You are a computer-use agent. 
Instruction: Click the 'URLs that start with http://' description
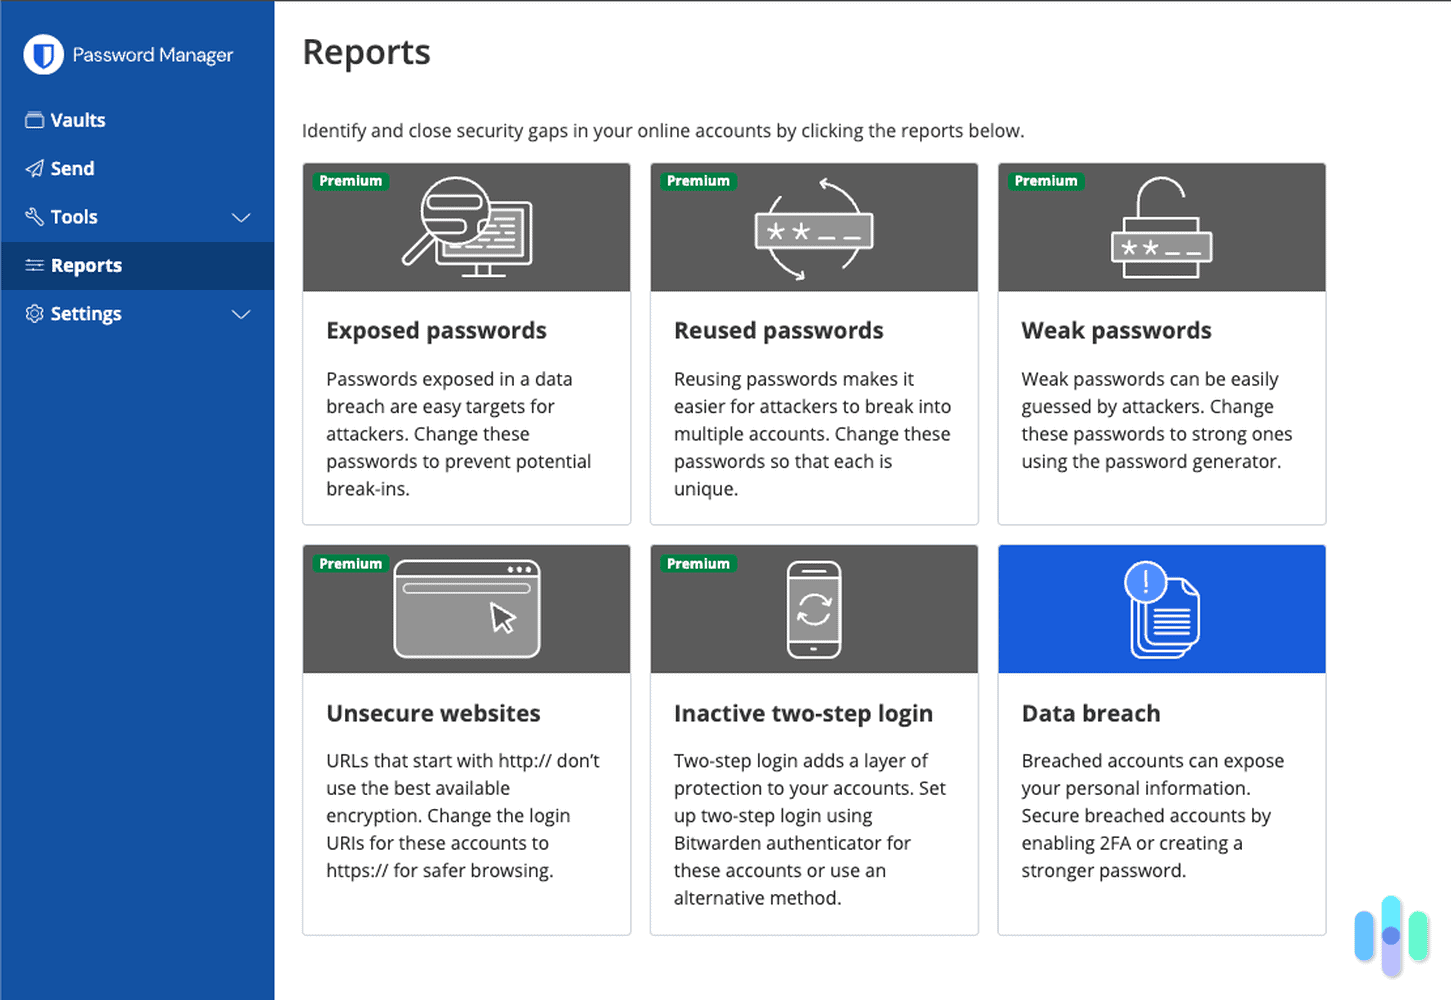463,816
